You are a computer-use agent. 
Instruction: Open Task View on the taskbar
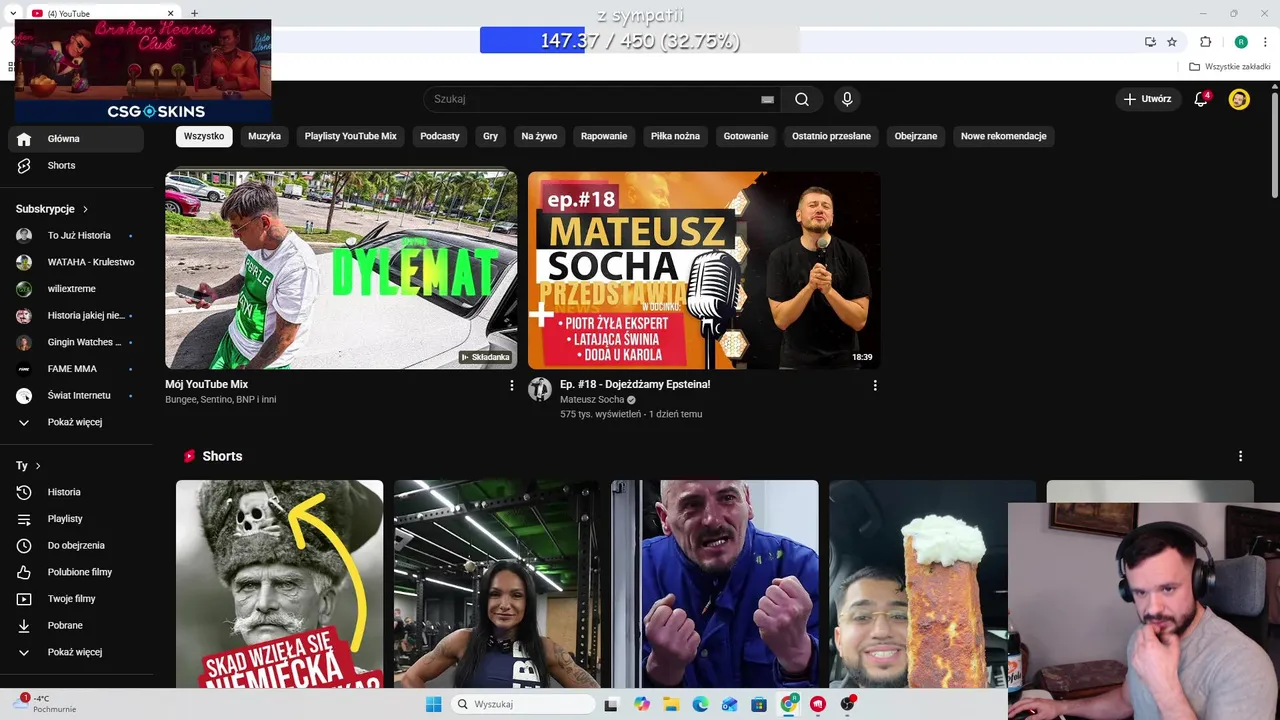pos(611,704)
